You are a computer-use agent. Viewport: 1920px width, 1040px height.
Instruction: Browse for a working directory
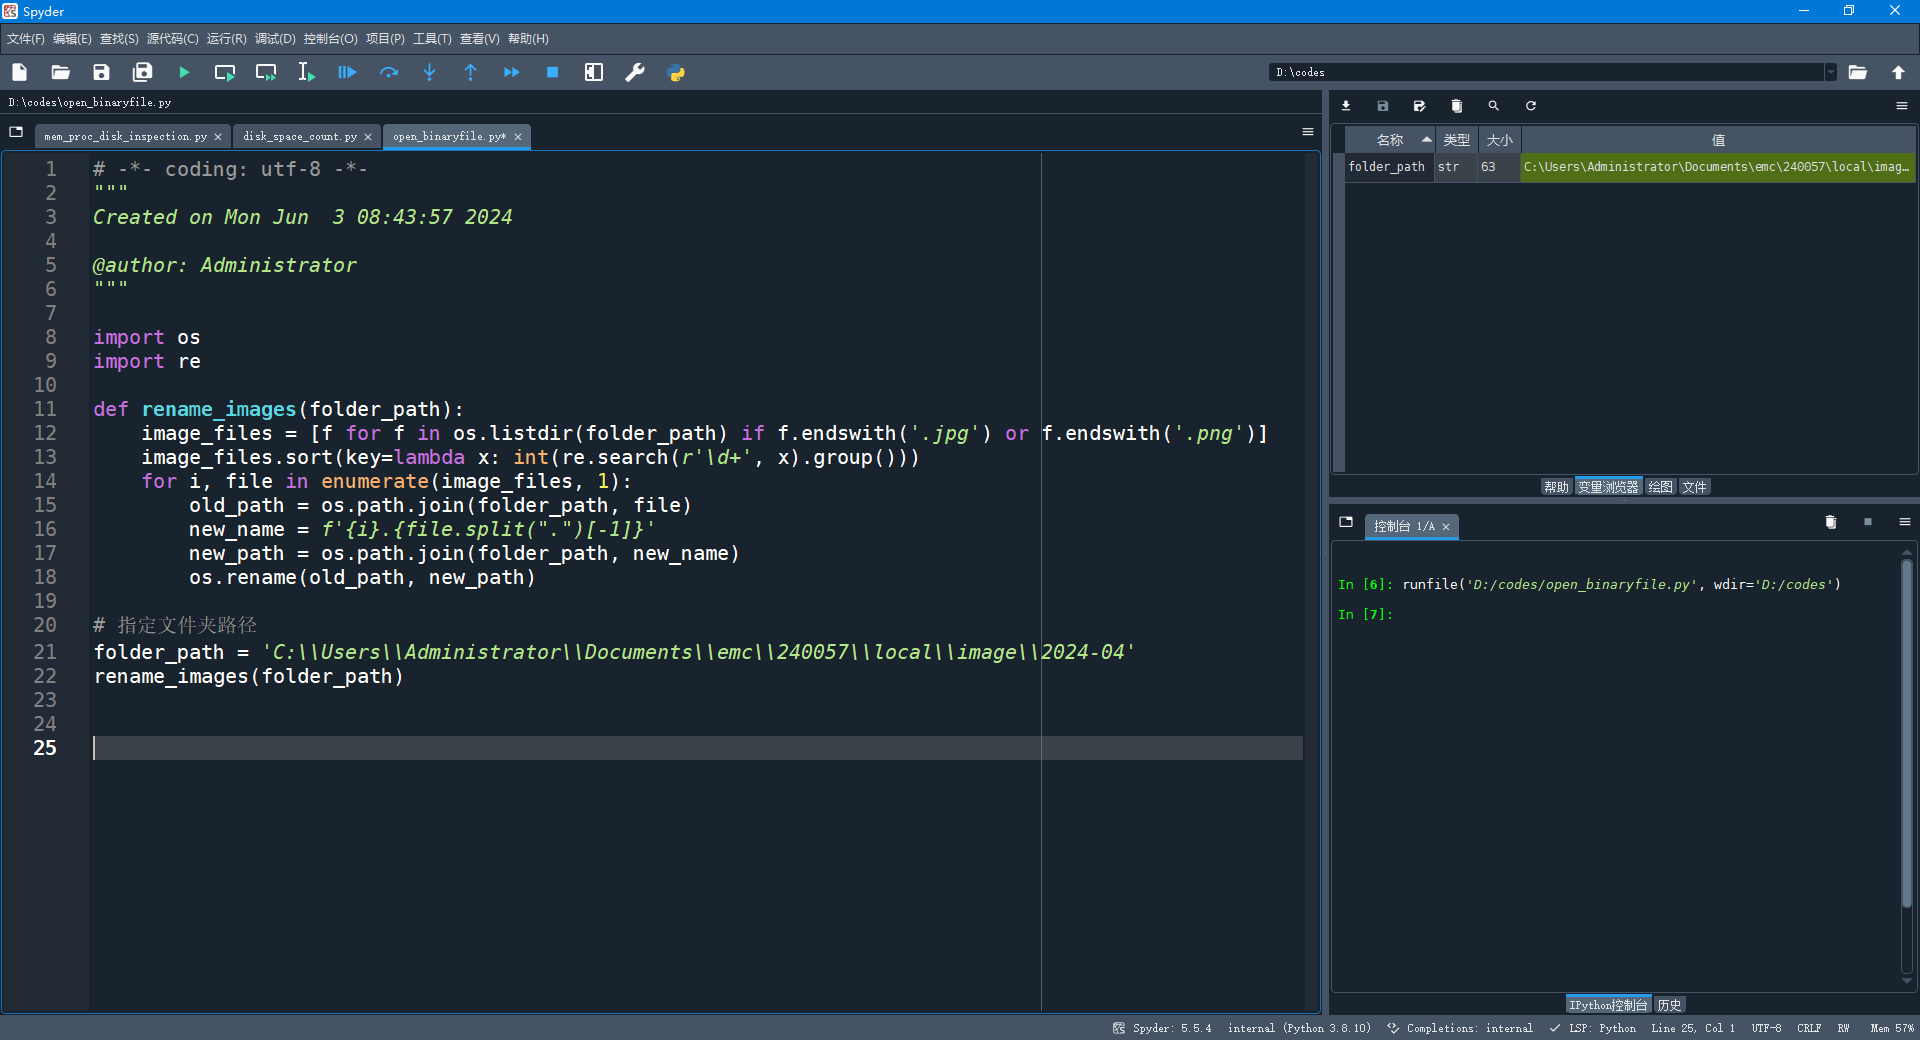[1858, 72]
